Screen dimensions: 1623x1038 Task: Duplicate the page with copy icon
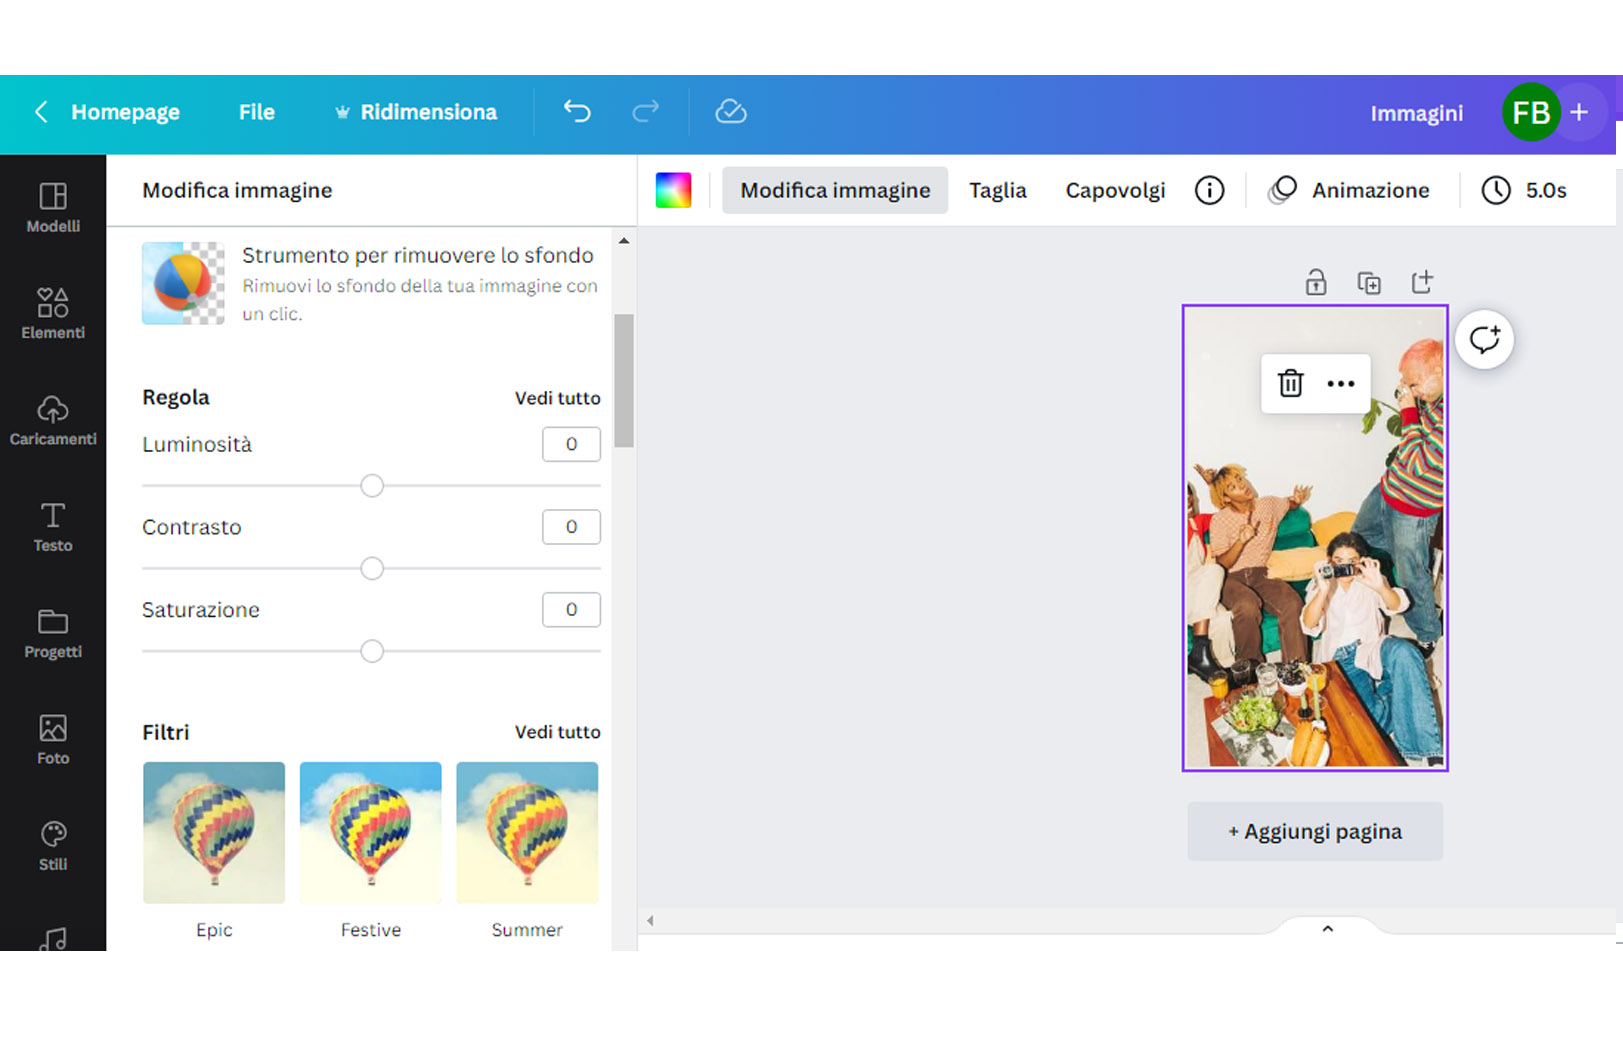(x=1369, y=283)
